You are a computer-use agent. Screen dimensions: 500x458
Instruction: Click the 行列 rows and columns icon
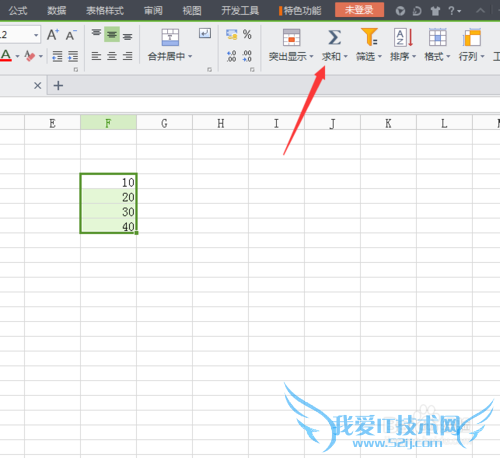[x=472, y=37]
